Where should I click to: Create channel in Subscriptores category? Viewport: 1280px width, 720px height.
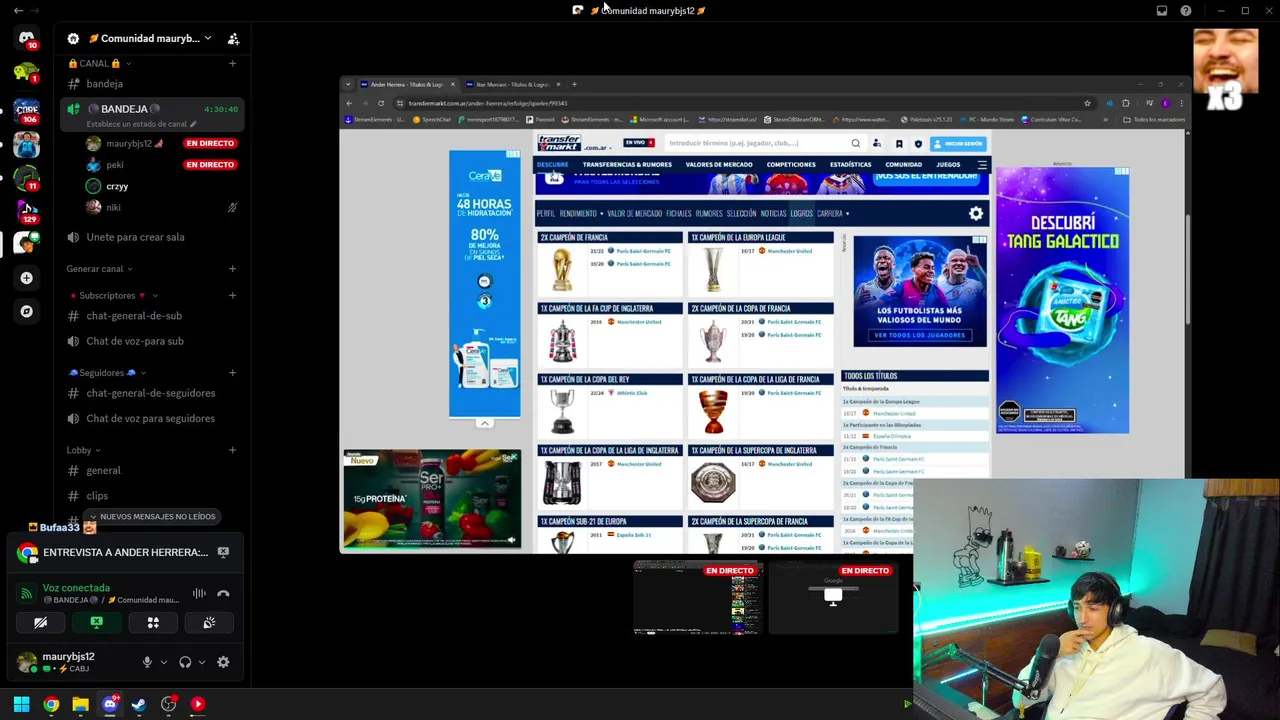(232, 295)
